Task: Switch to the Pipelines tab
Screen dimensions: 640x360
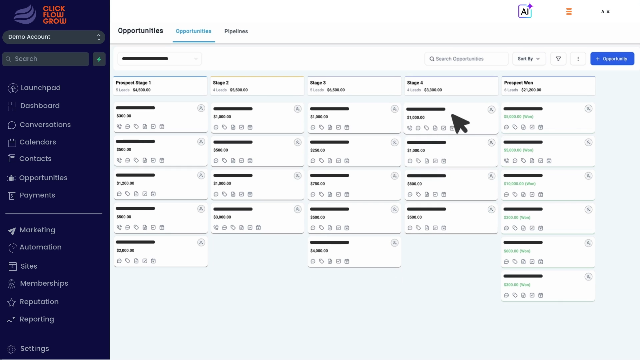Action: pyautogui.click(x=236, y=31)
